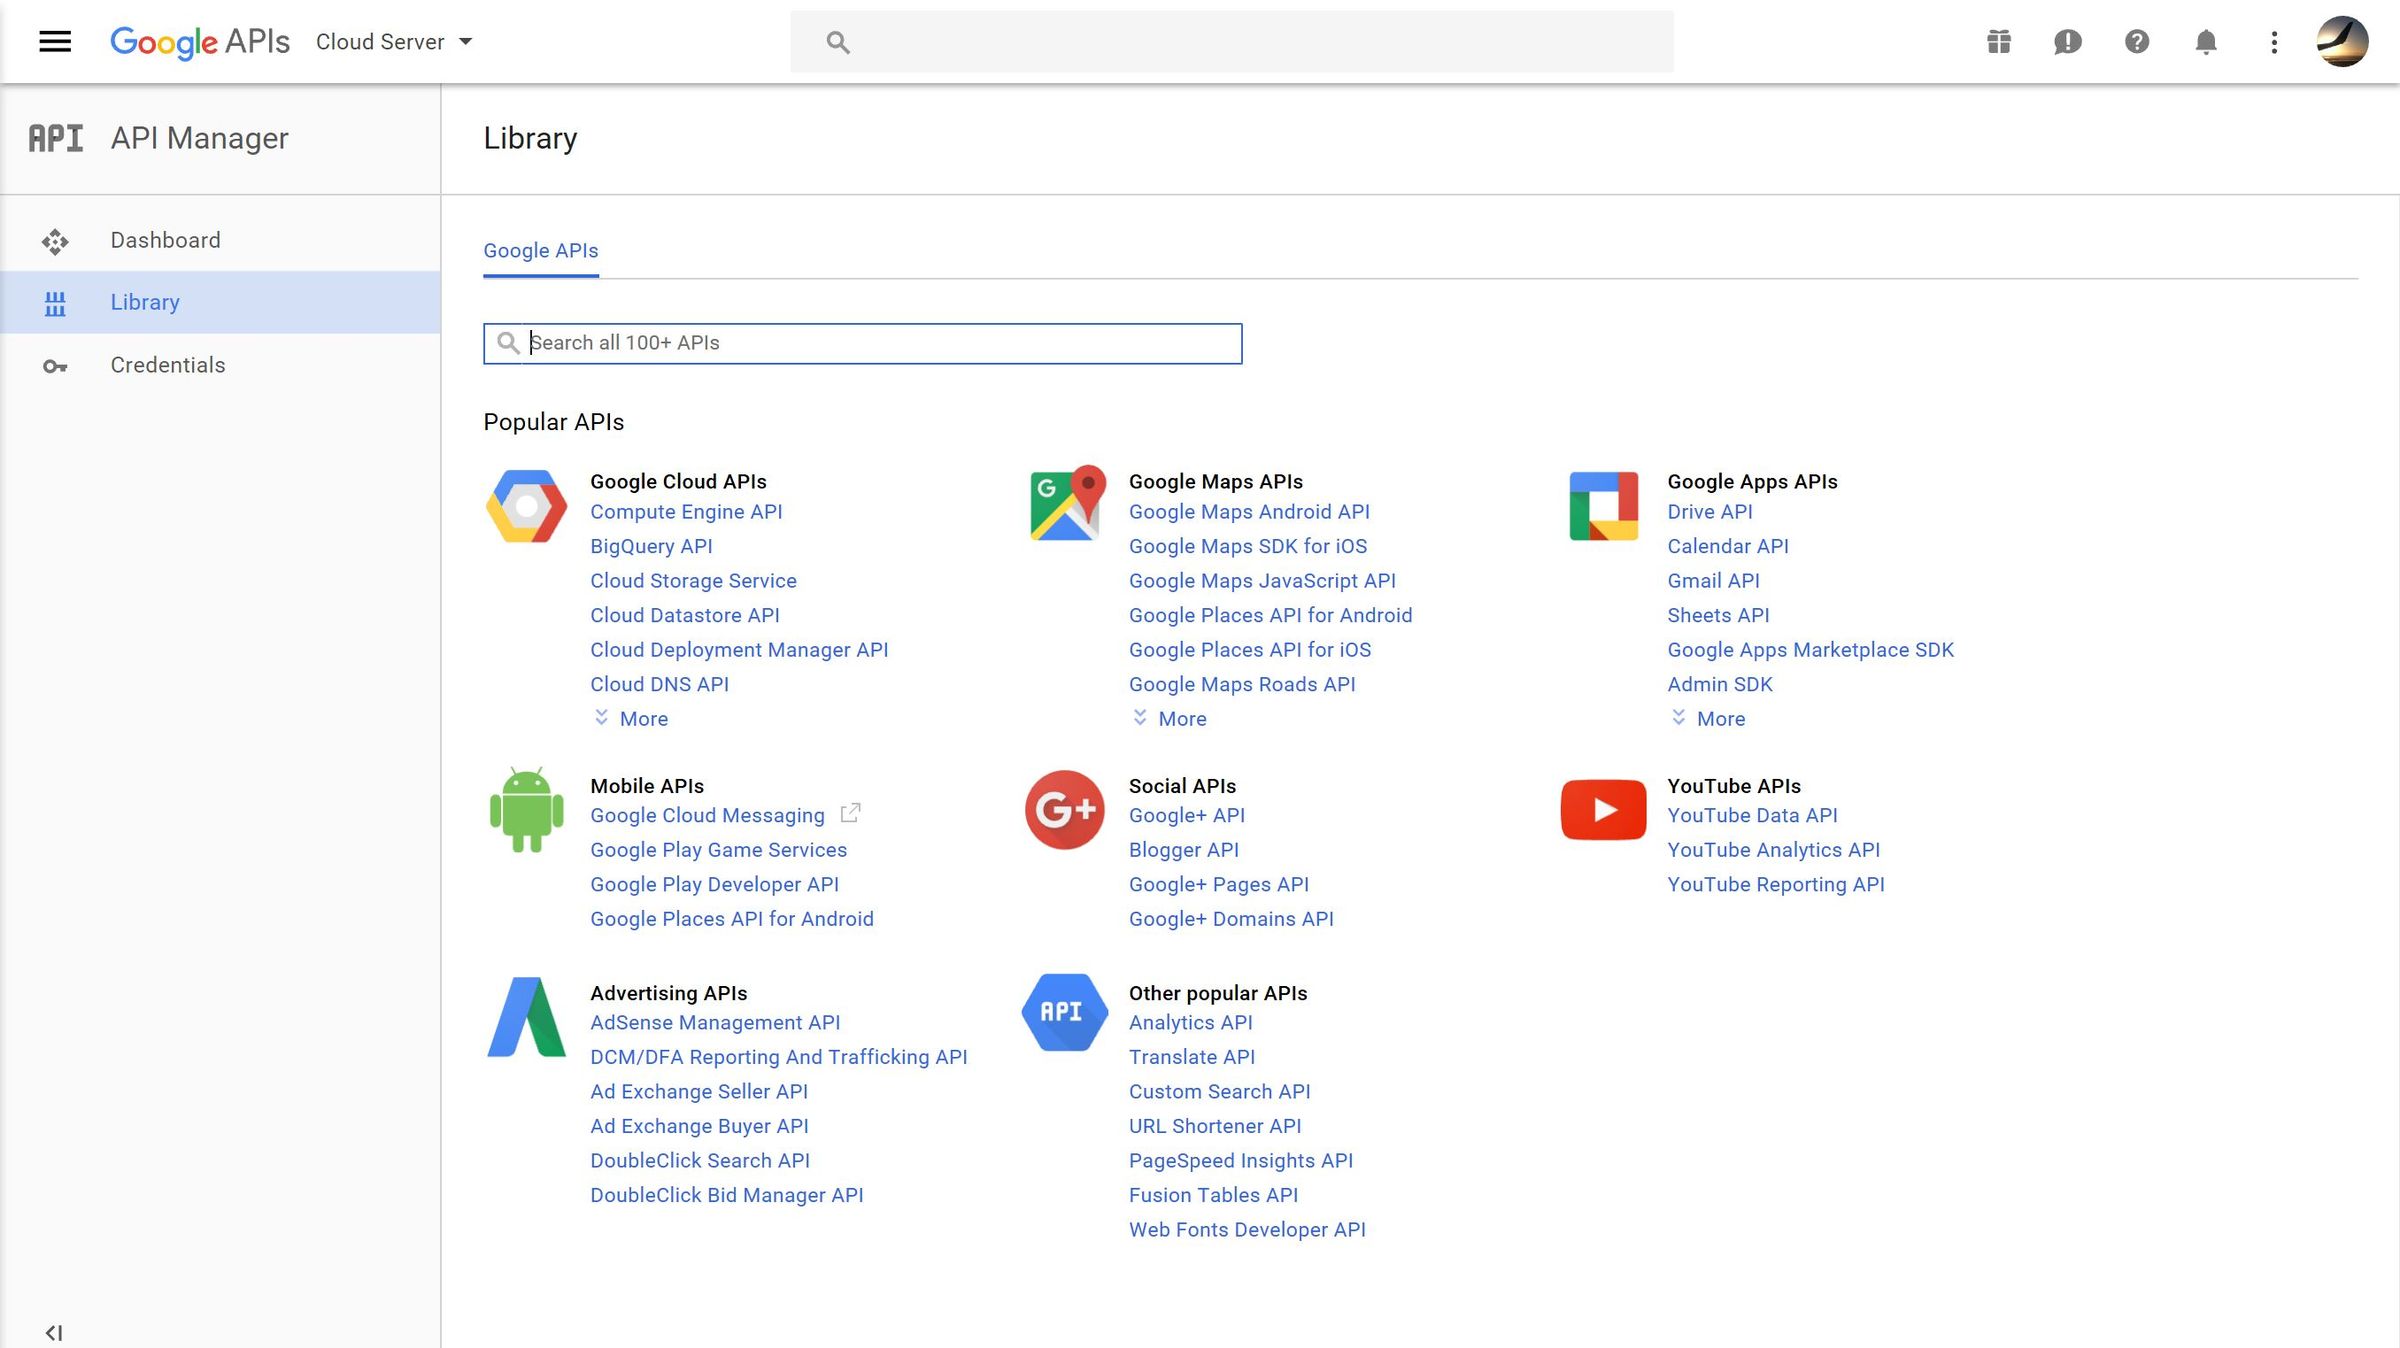Expand More under Google Maps APIs
2400x1348 pixels.
coord(1170,718)
